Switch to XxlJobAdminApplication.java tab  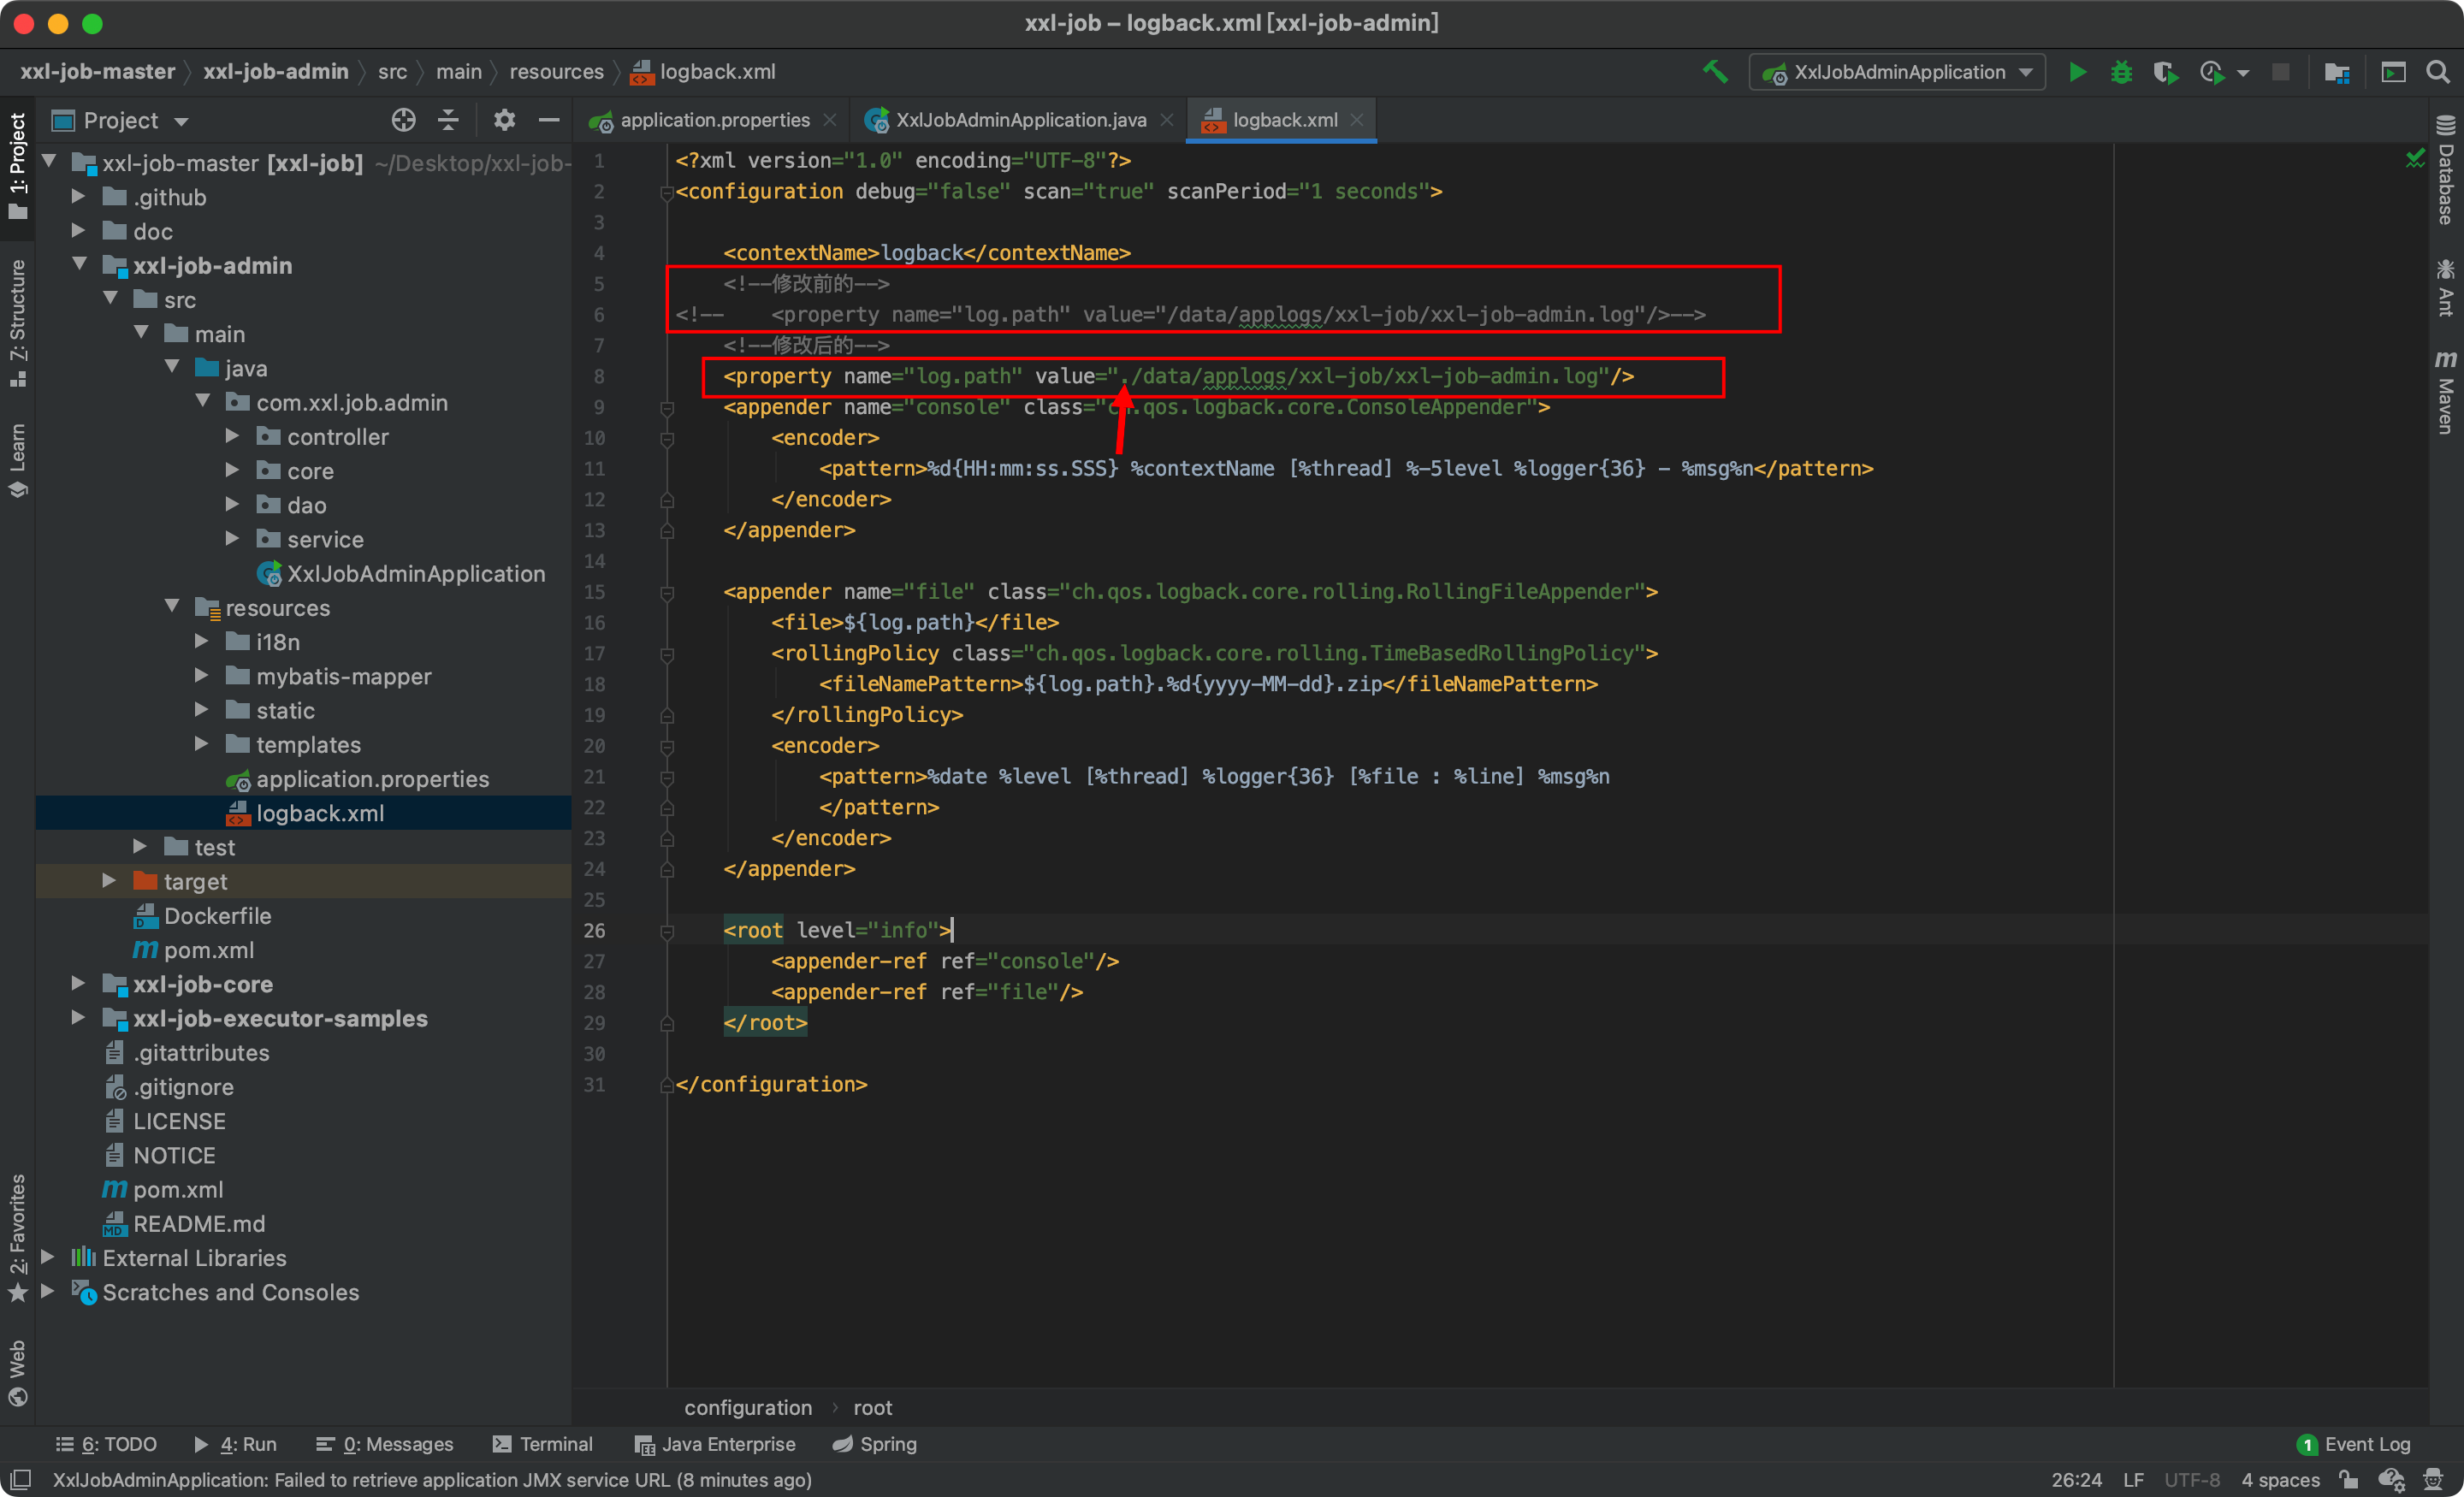pos(1019,120)
